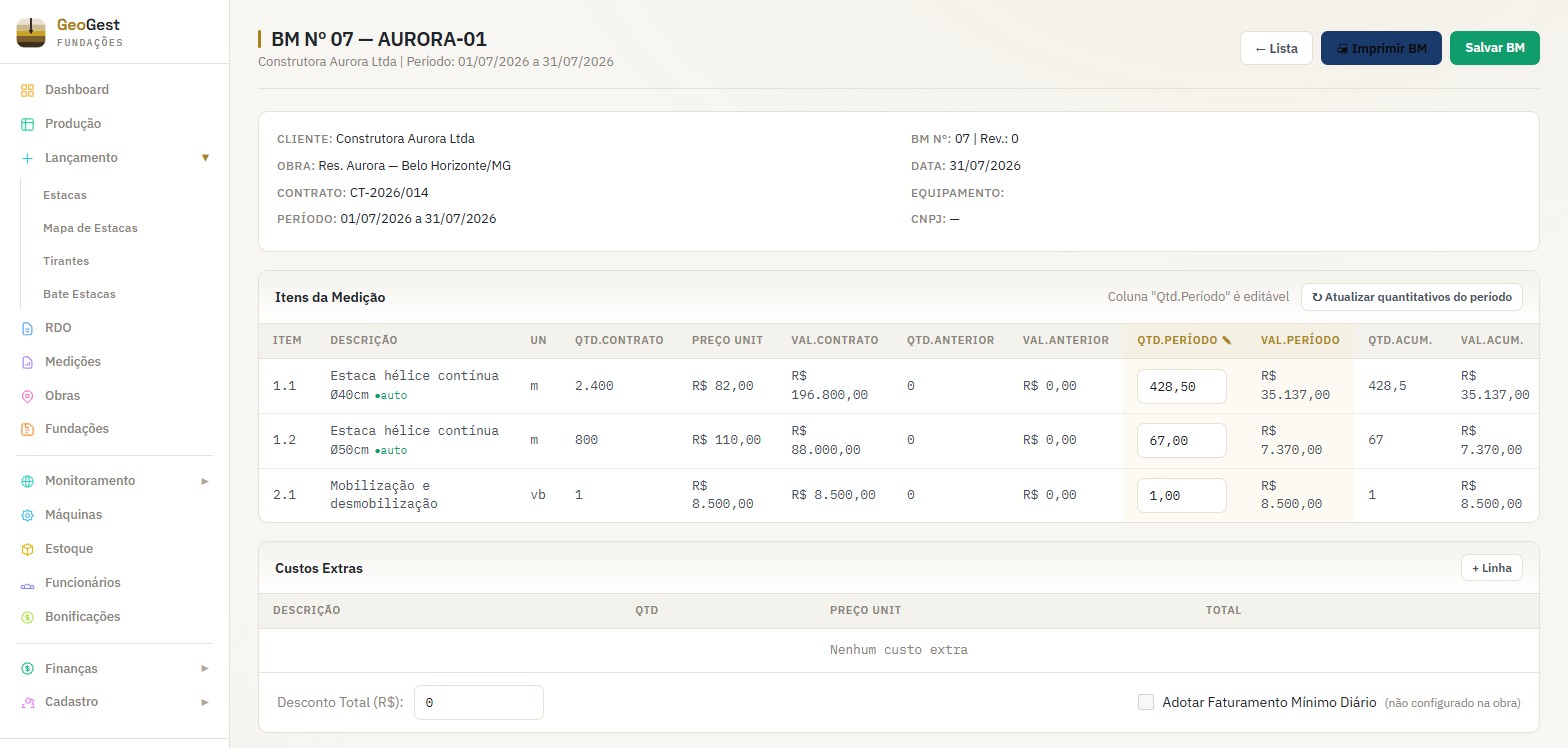This screenshot has width=1568, height=748.
Task: Click the Cadastro user icon
Action: point(27,702)
